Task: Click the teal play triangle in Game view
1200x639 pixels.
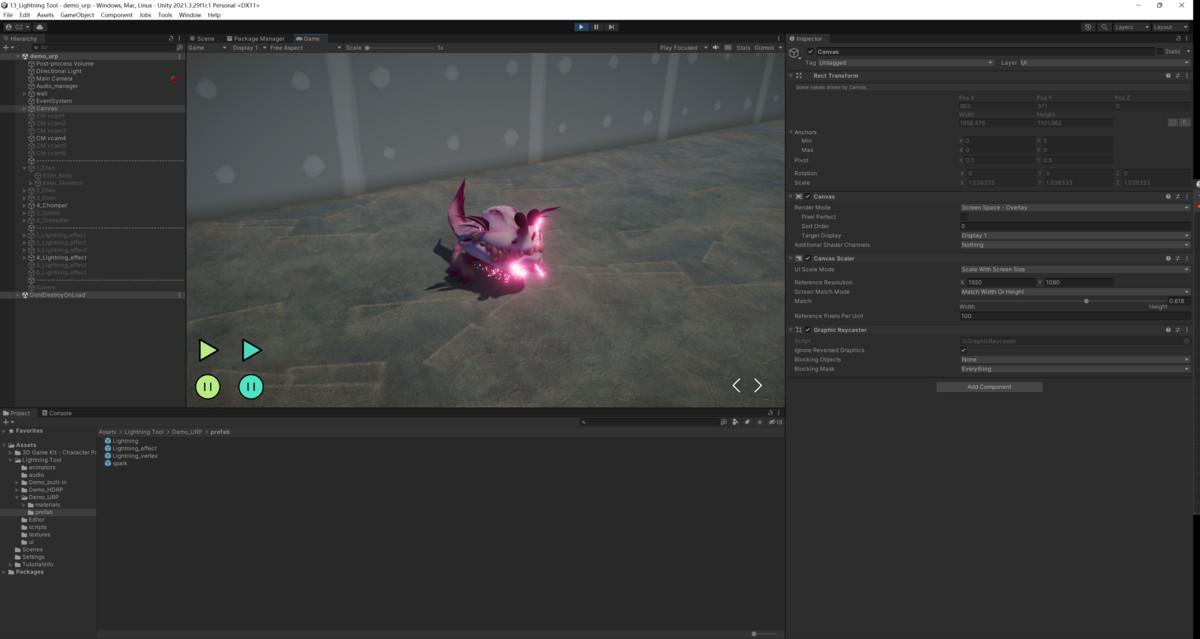Action: [x=251, y=349]
